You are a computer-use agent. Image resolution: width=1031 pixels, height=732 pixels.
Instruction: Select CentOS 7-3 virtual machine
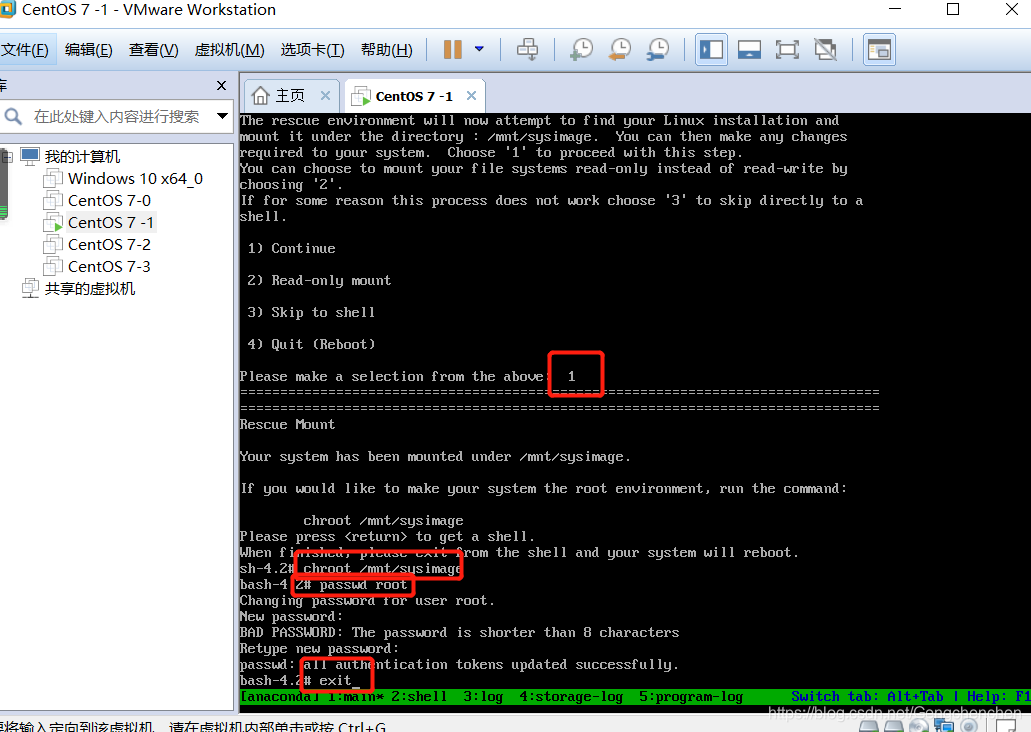click(109, 266)
